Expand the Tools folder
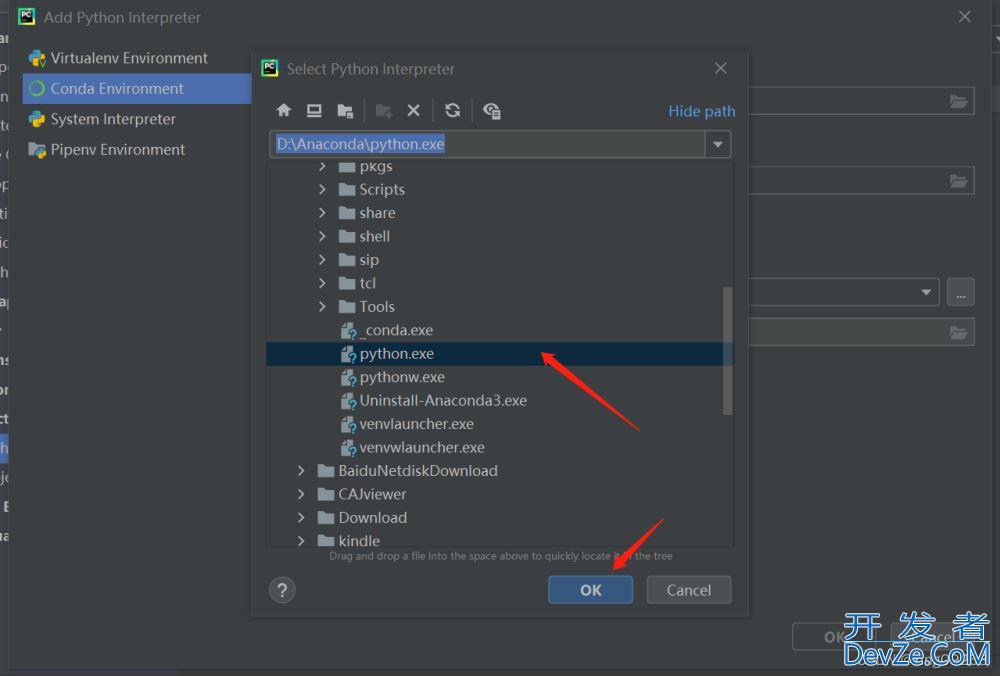 [322, 307]
